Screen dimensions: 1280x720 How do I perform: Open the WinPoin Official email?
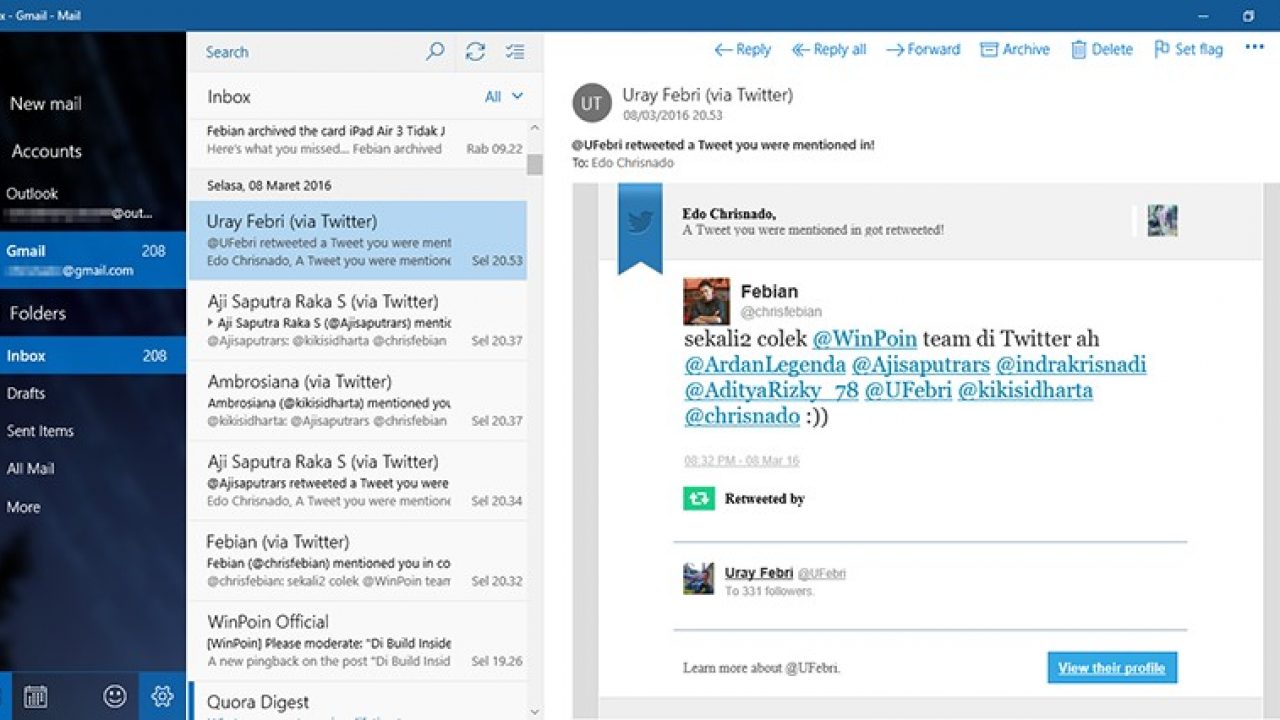pos(357,641)
